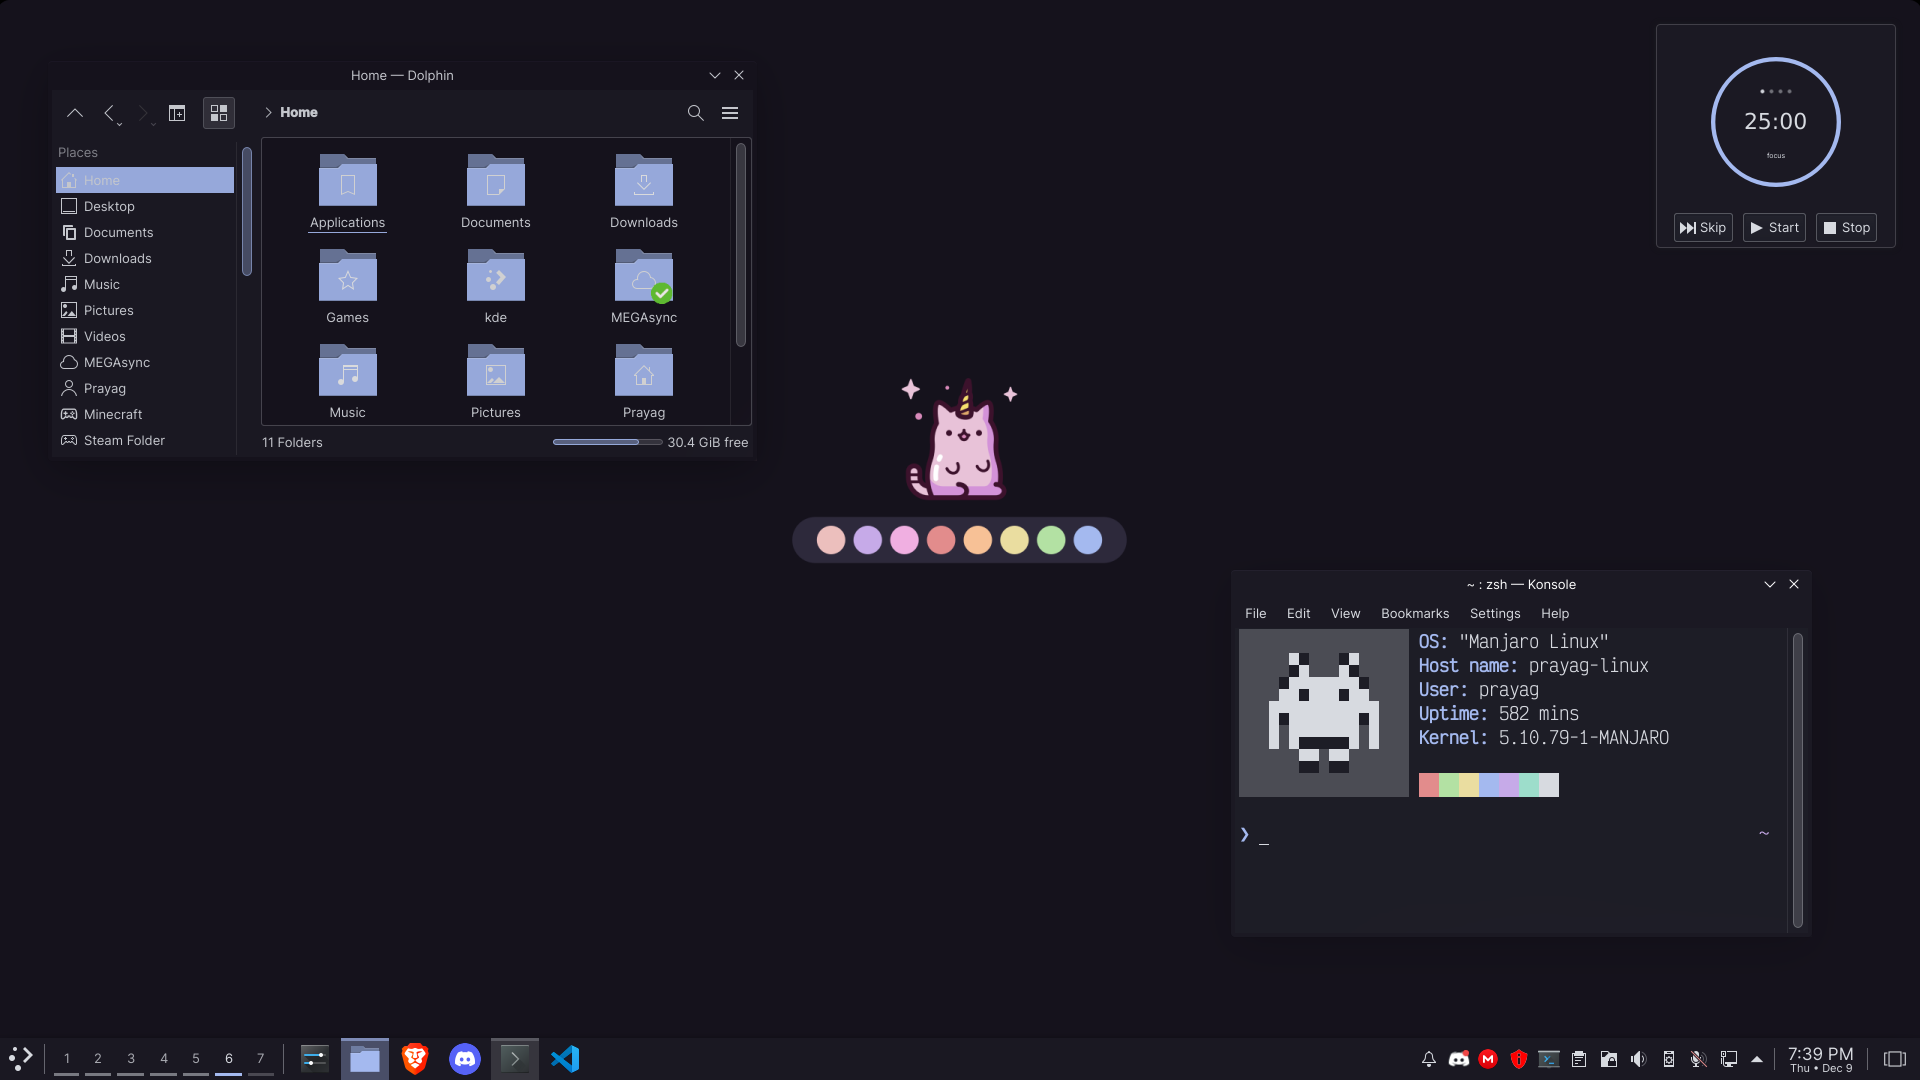Click the MEGAsync icon in the system tray

pyautogui.click(x=1489, y=1058)
